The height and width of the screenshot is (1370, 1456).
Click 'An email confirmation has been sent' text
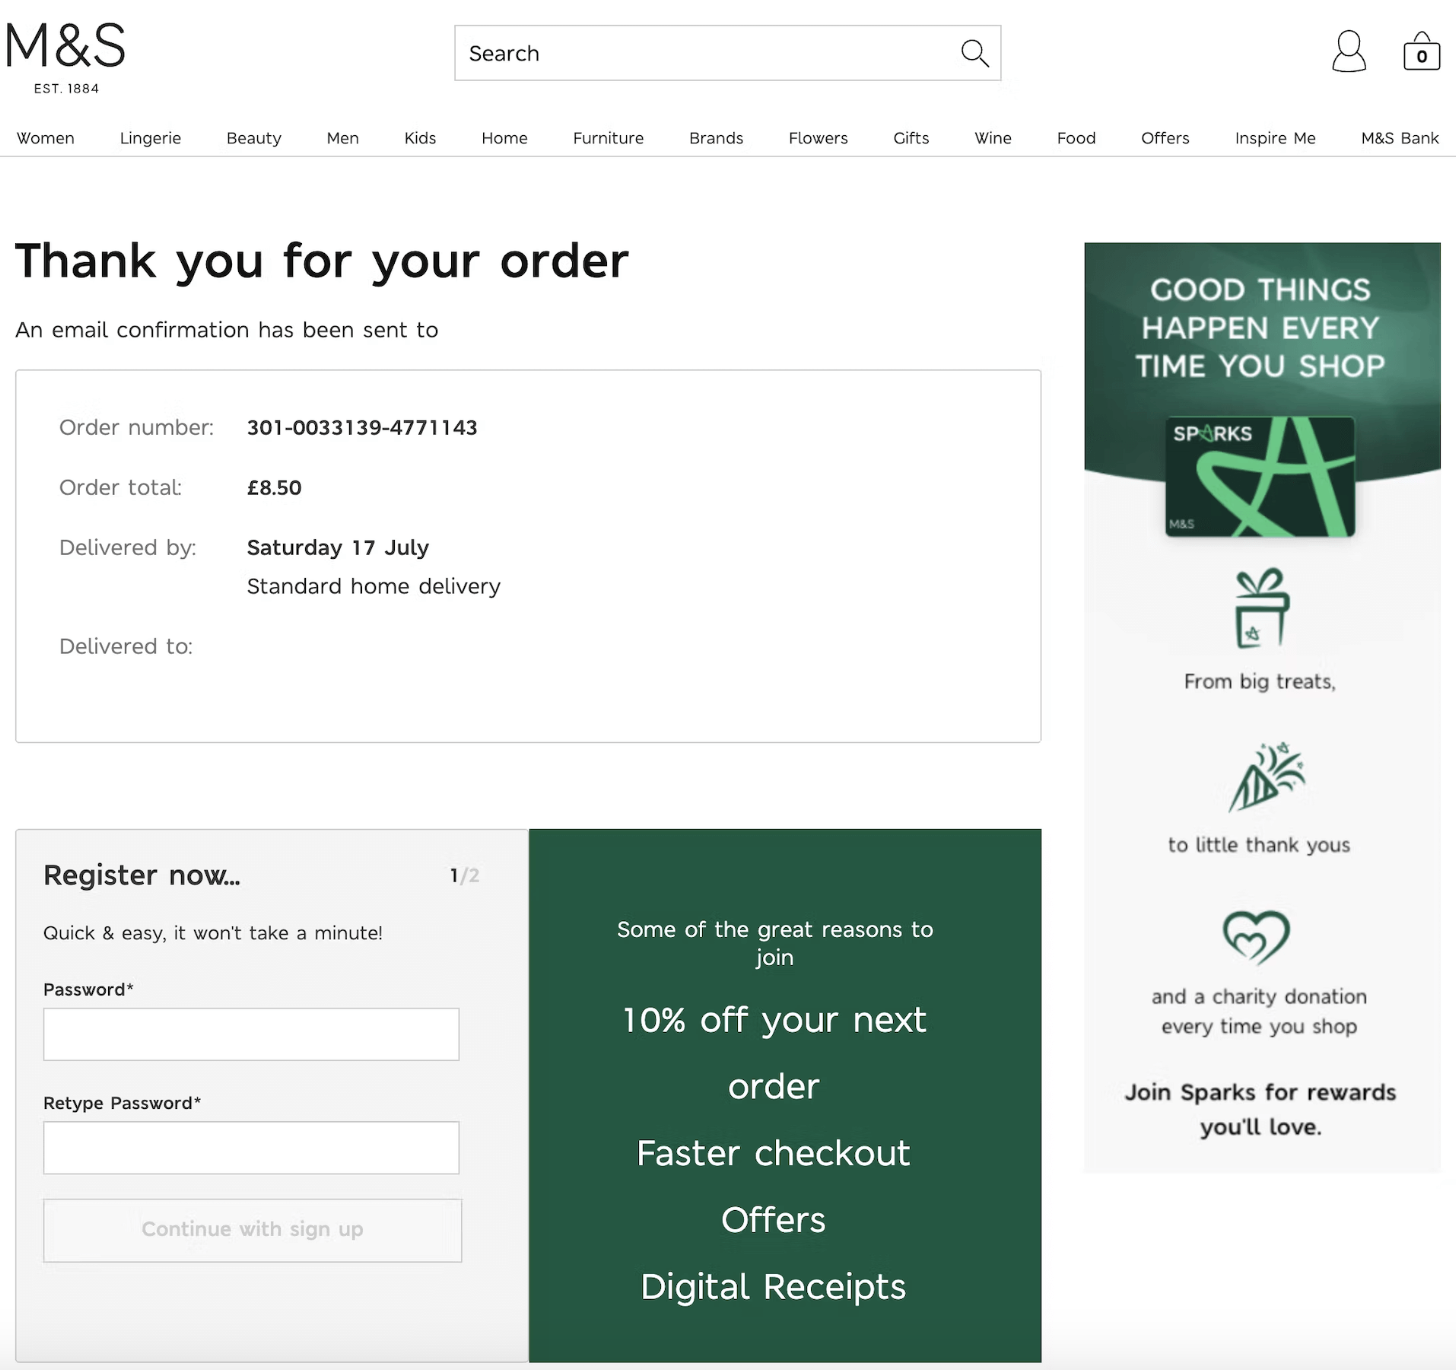pyautogui.click(x=227, y=330)
